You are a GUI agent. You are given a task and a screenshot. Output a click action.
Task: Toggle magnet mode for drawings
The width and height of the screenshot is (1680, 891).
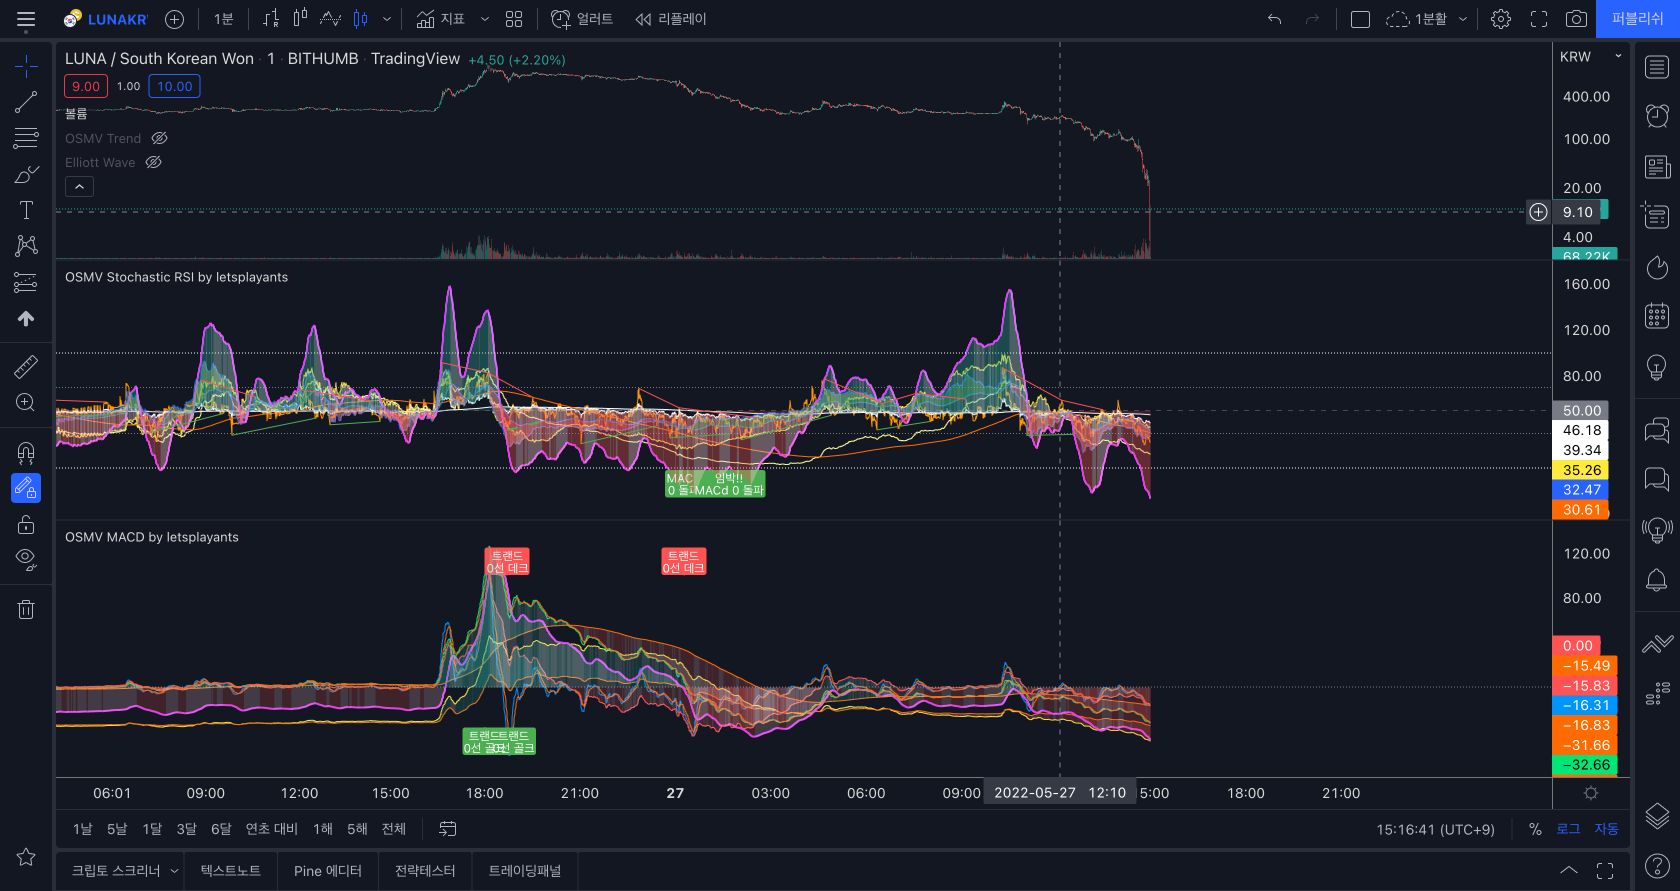click(26, 453)
